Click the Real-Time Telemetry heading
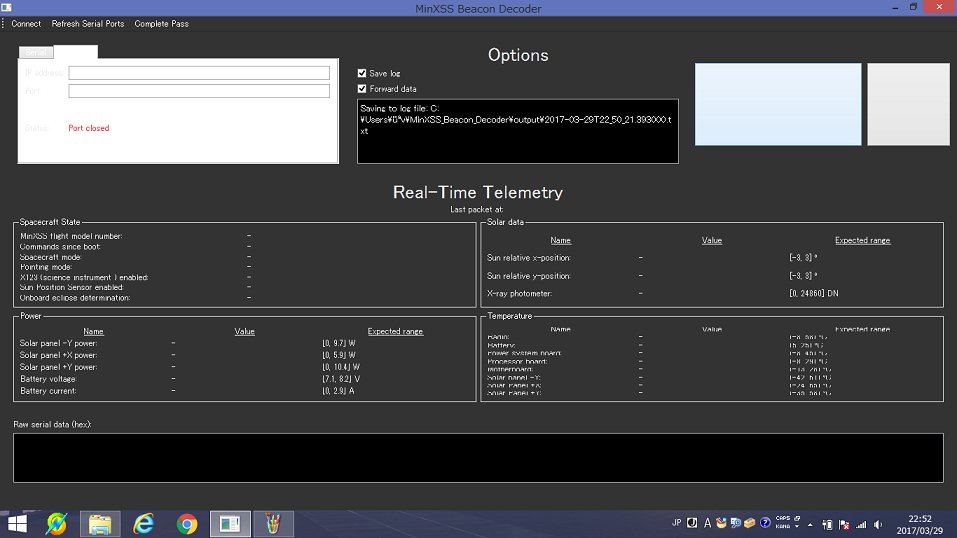The image size is (957, 538). pos(478,192)
